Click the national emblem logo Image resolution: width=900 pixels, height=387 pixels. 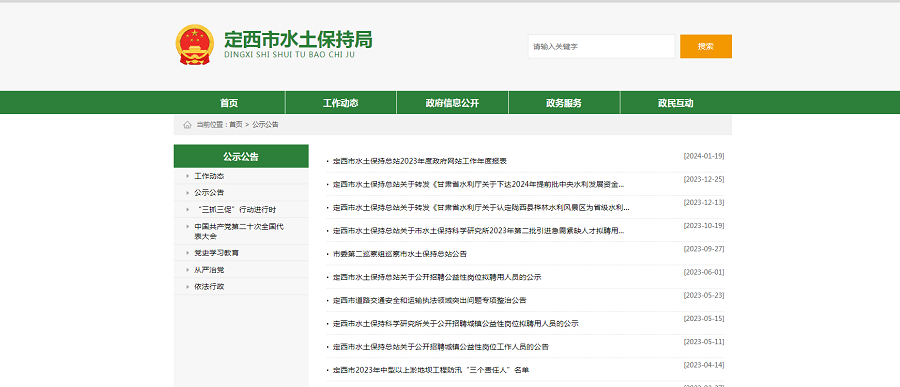click(195, 45)
